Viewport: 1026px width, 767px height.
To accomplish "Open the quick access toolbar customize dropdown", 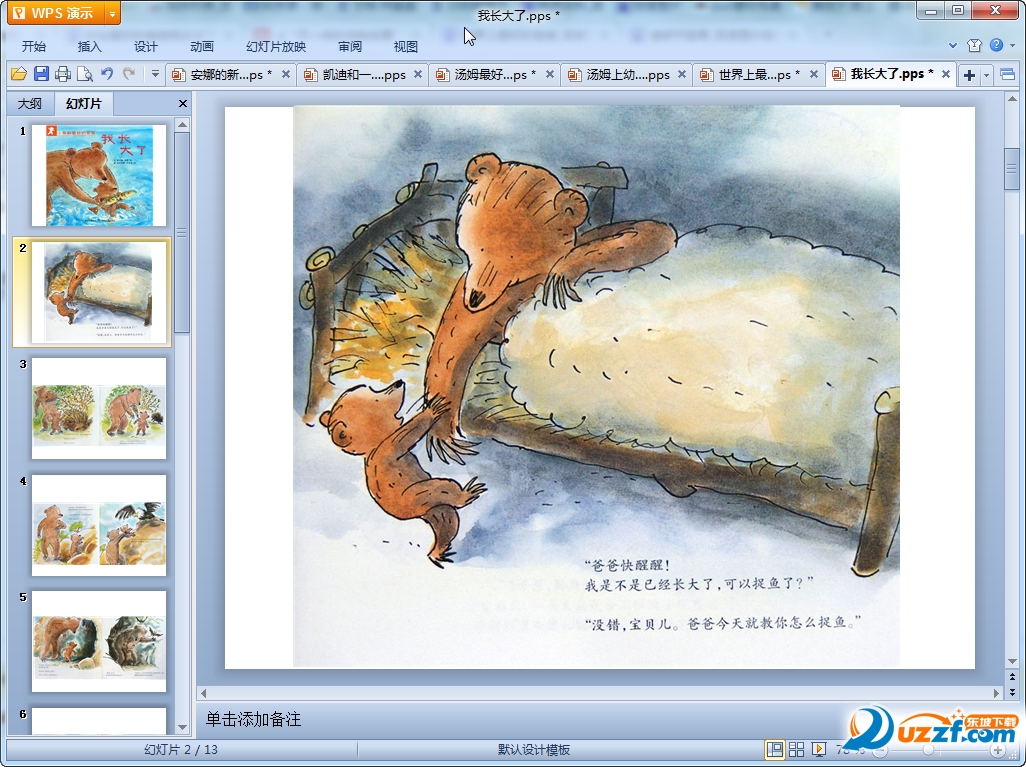I will [155, 74].
